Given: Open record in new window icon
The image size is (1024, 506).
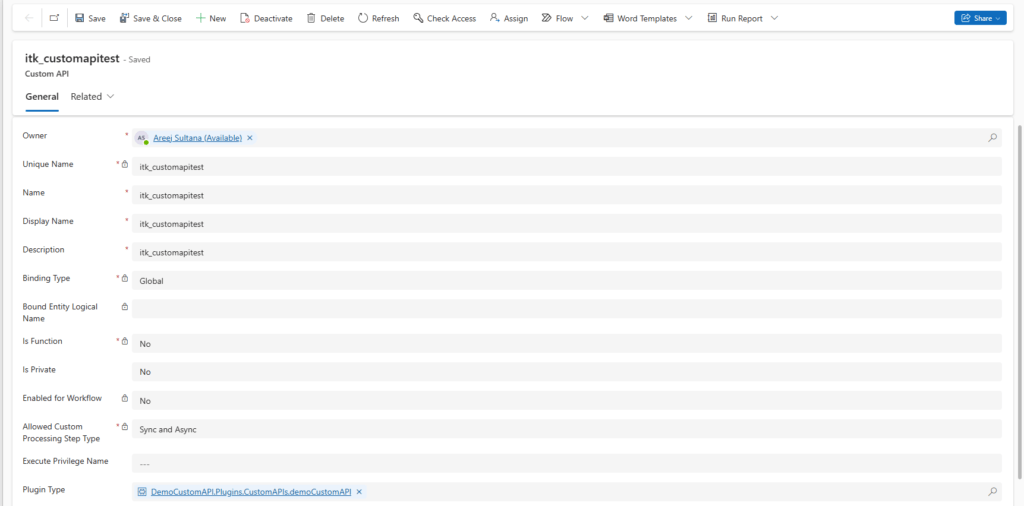Looking at the screenshot, I should coord(54,18).
